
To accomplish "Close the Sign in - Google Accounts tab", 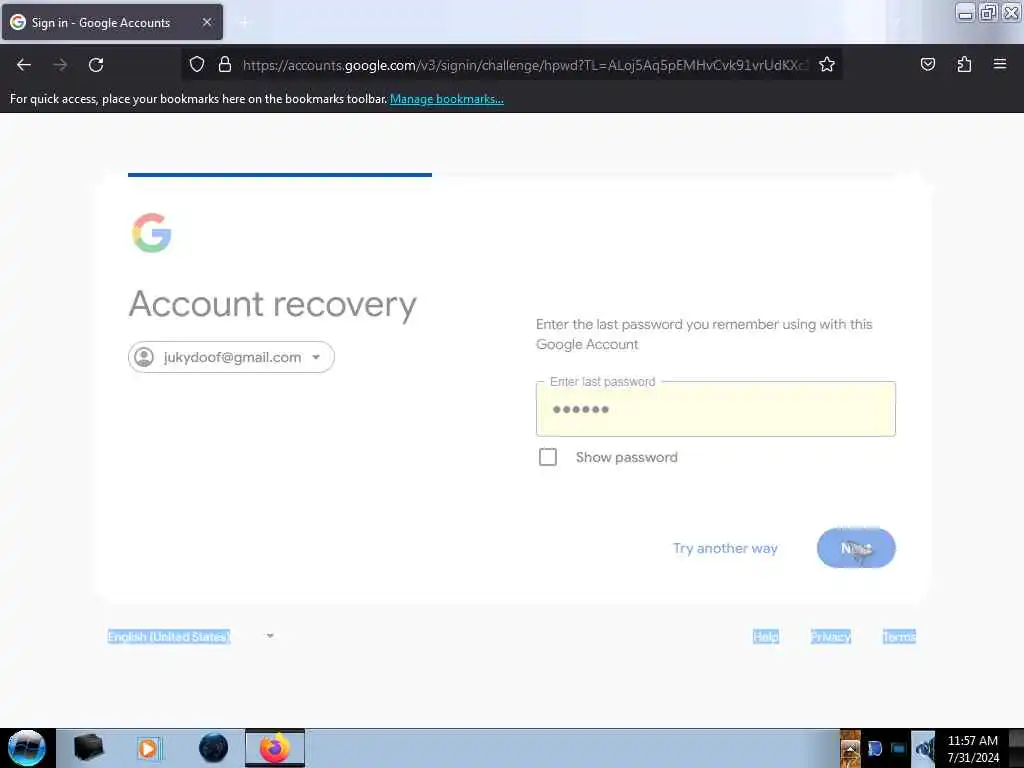I will pyautogui.click(x=207, y=22).
